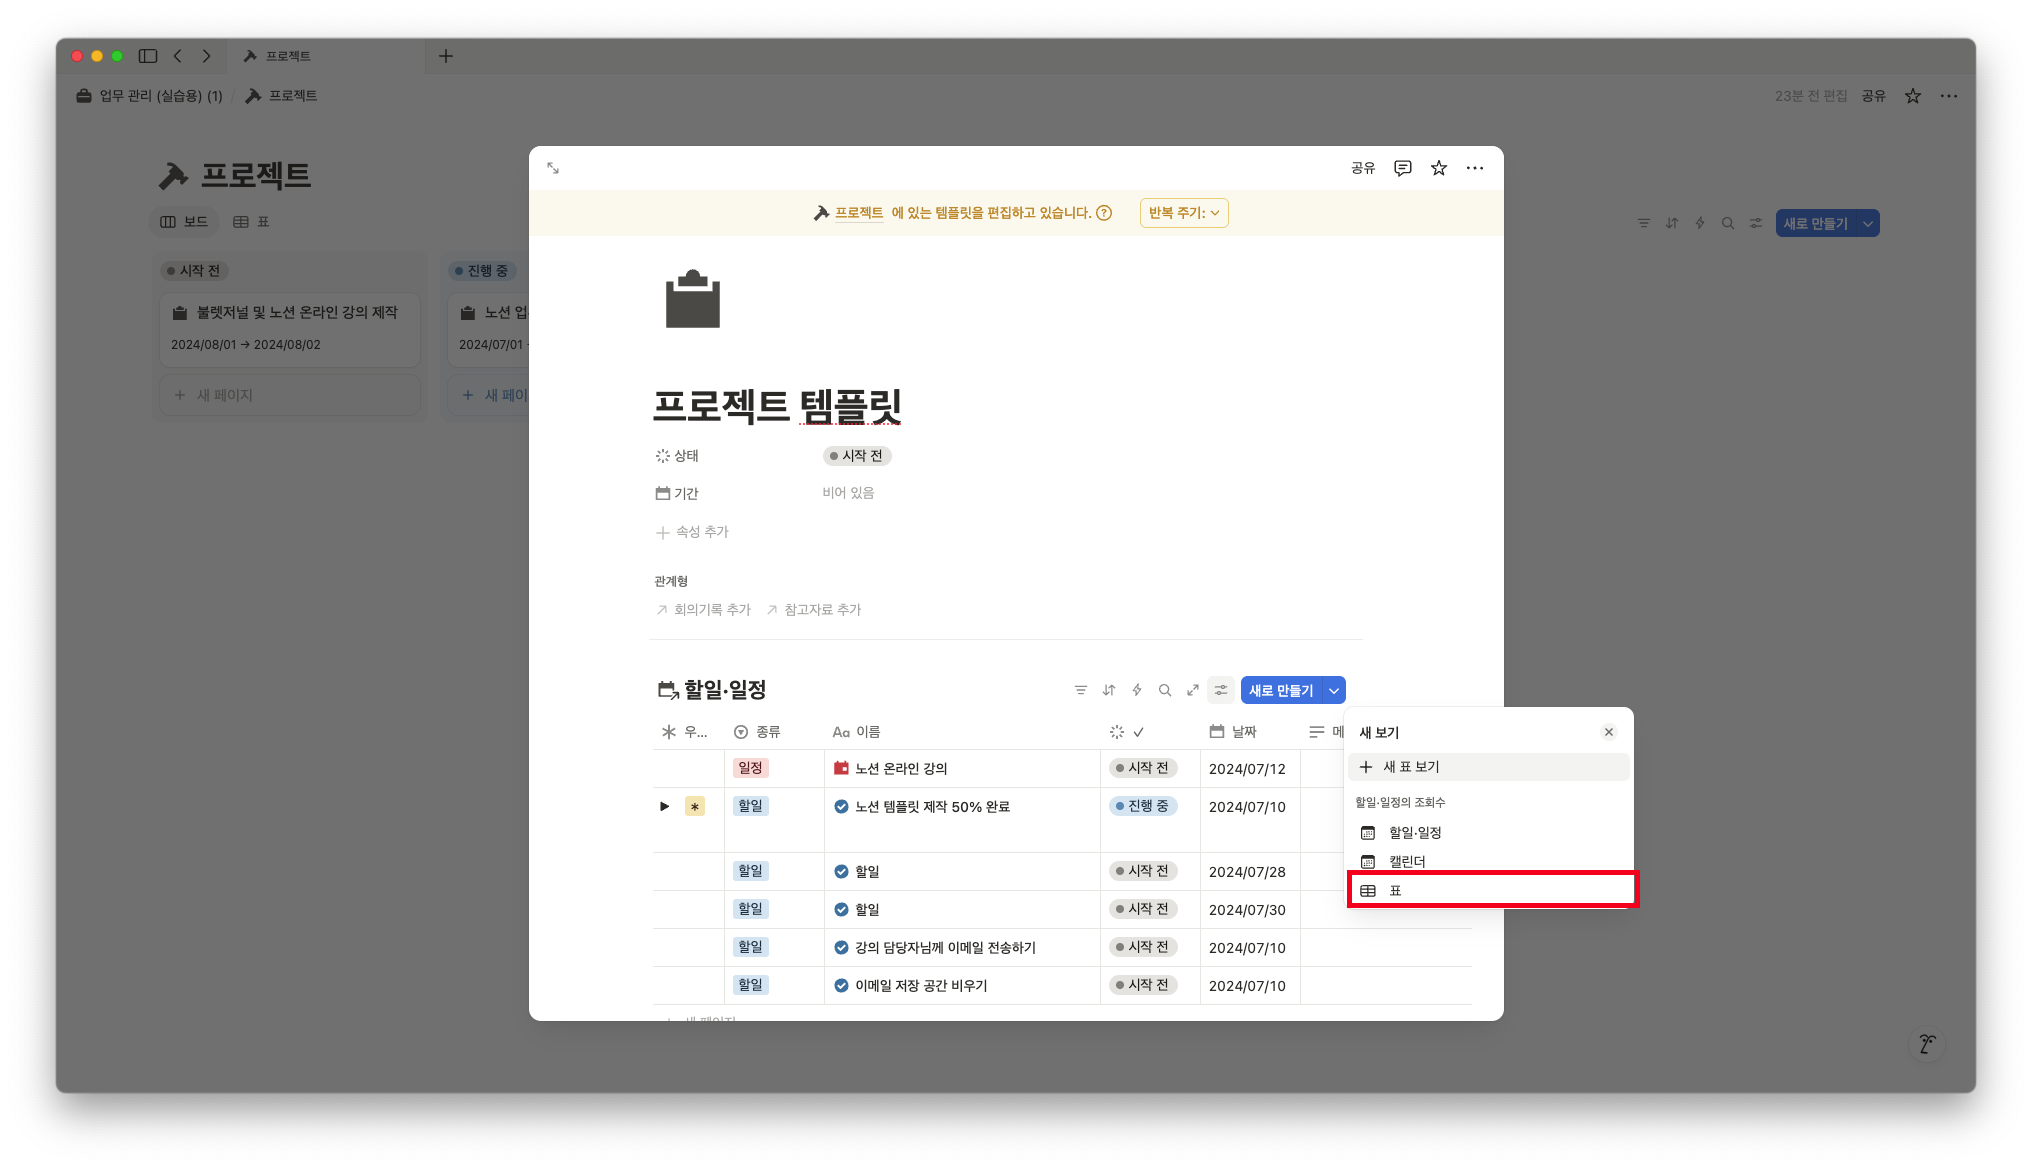The image size is (2032, 1167).
Task: Open the 반복 주기 dropdown
Action: [1184, 213]
